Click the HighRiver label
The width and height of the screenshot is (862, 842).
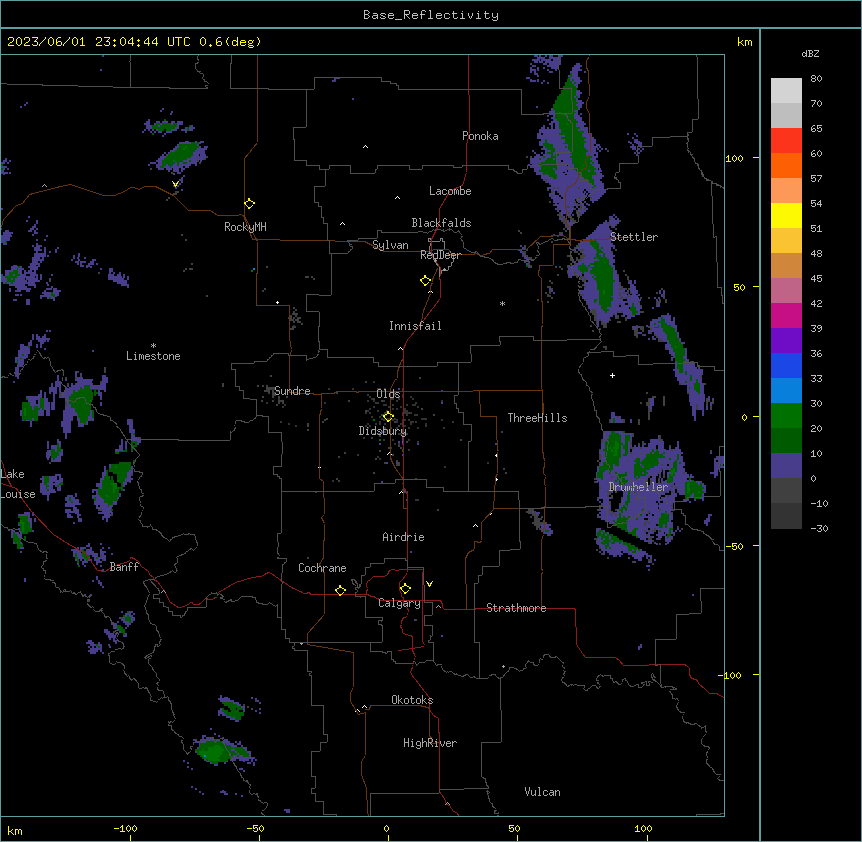[430, 743]
